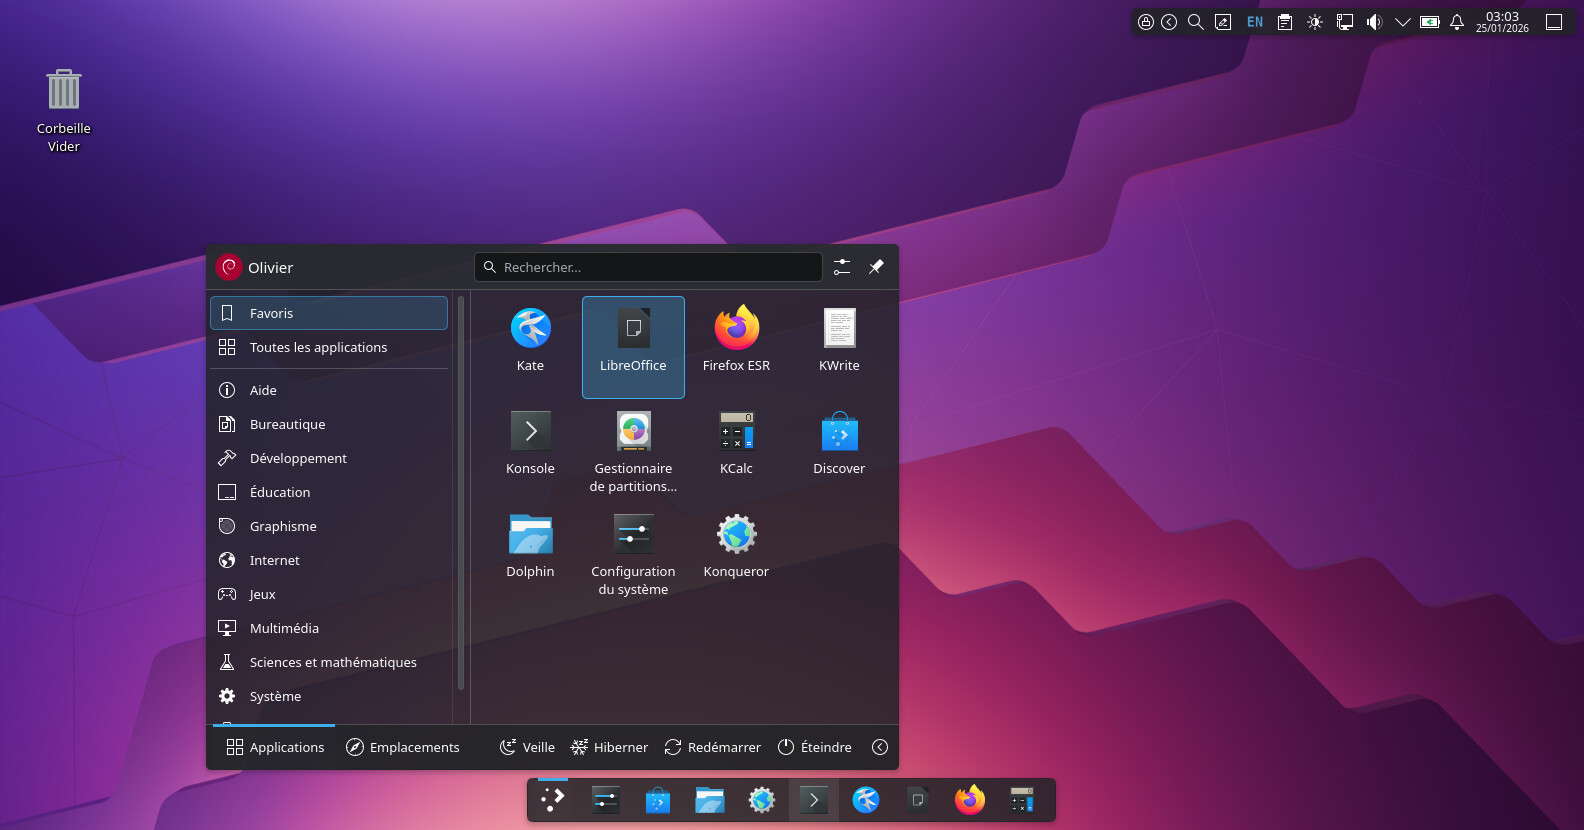Switch to the Applications tab
The image size is (1584, 830).
tap(275, 747)
